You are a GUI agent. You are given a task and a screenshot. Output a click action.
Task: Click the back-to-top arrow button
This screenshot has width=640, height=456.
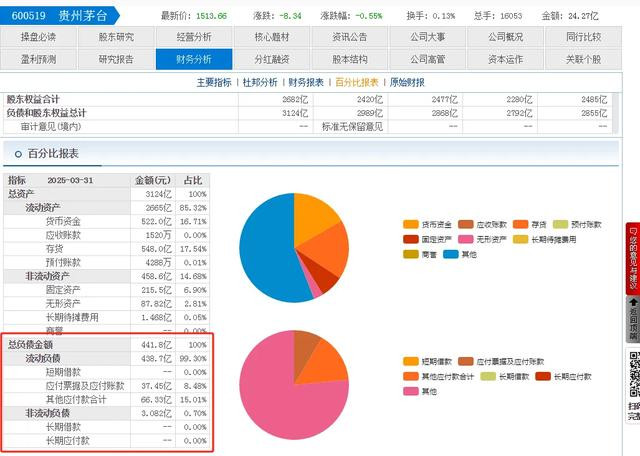(633, 320)
